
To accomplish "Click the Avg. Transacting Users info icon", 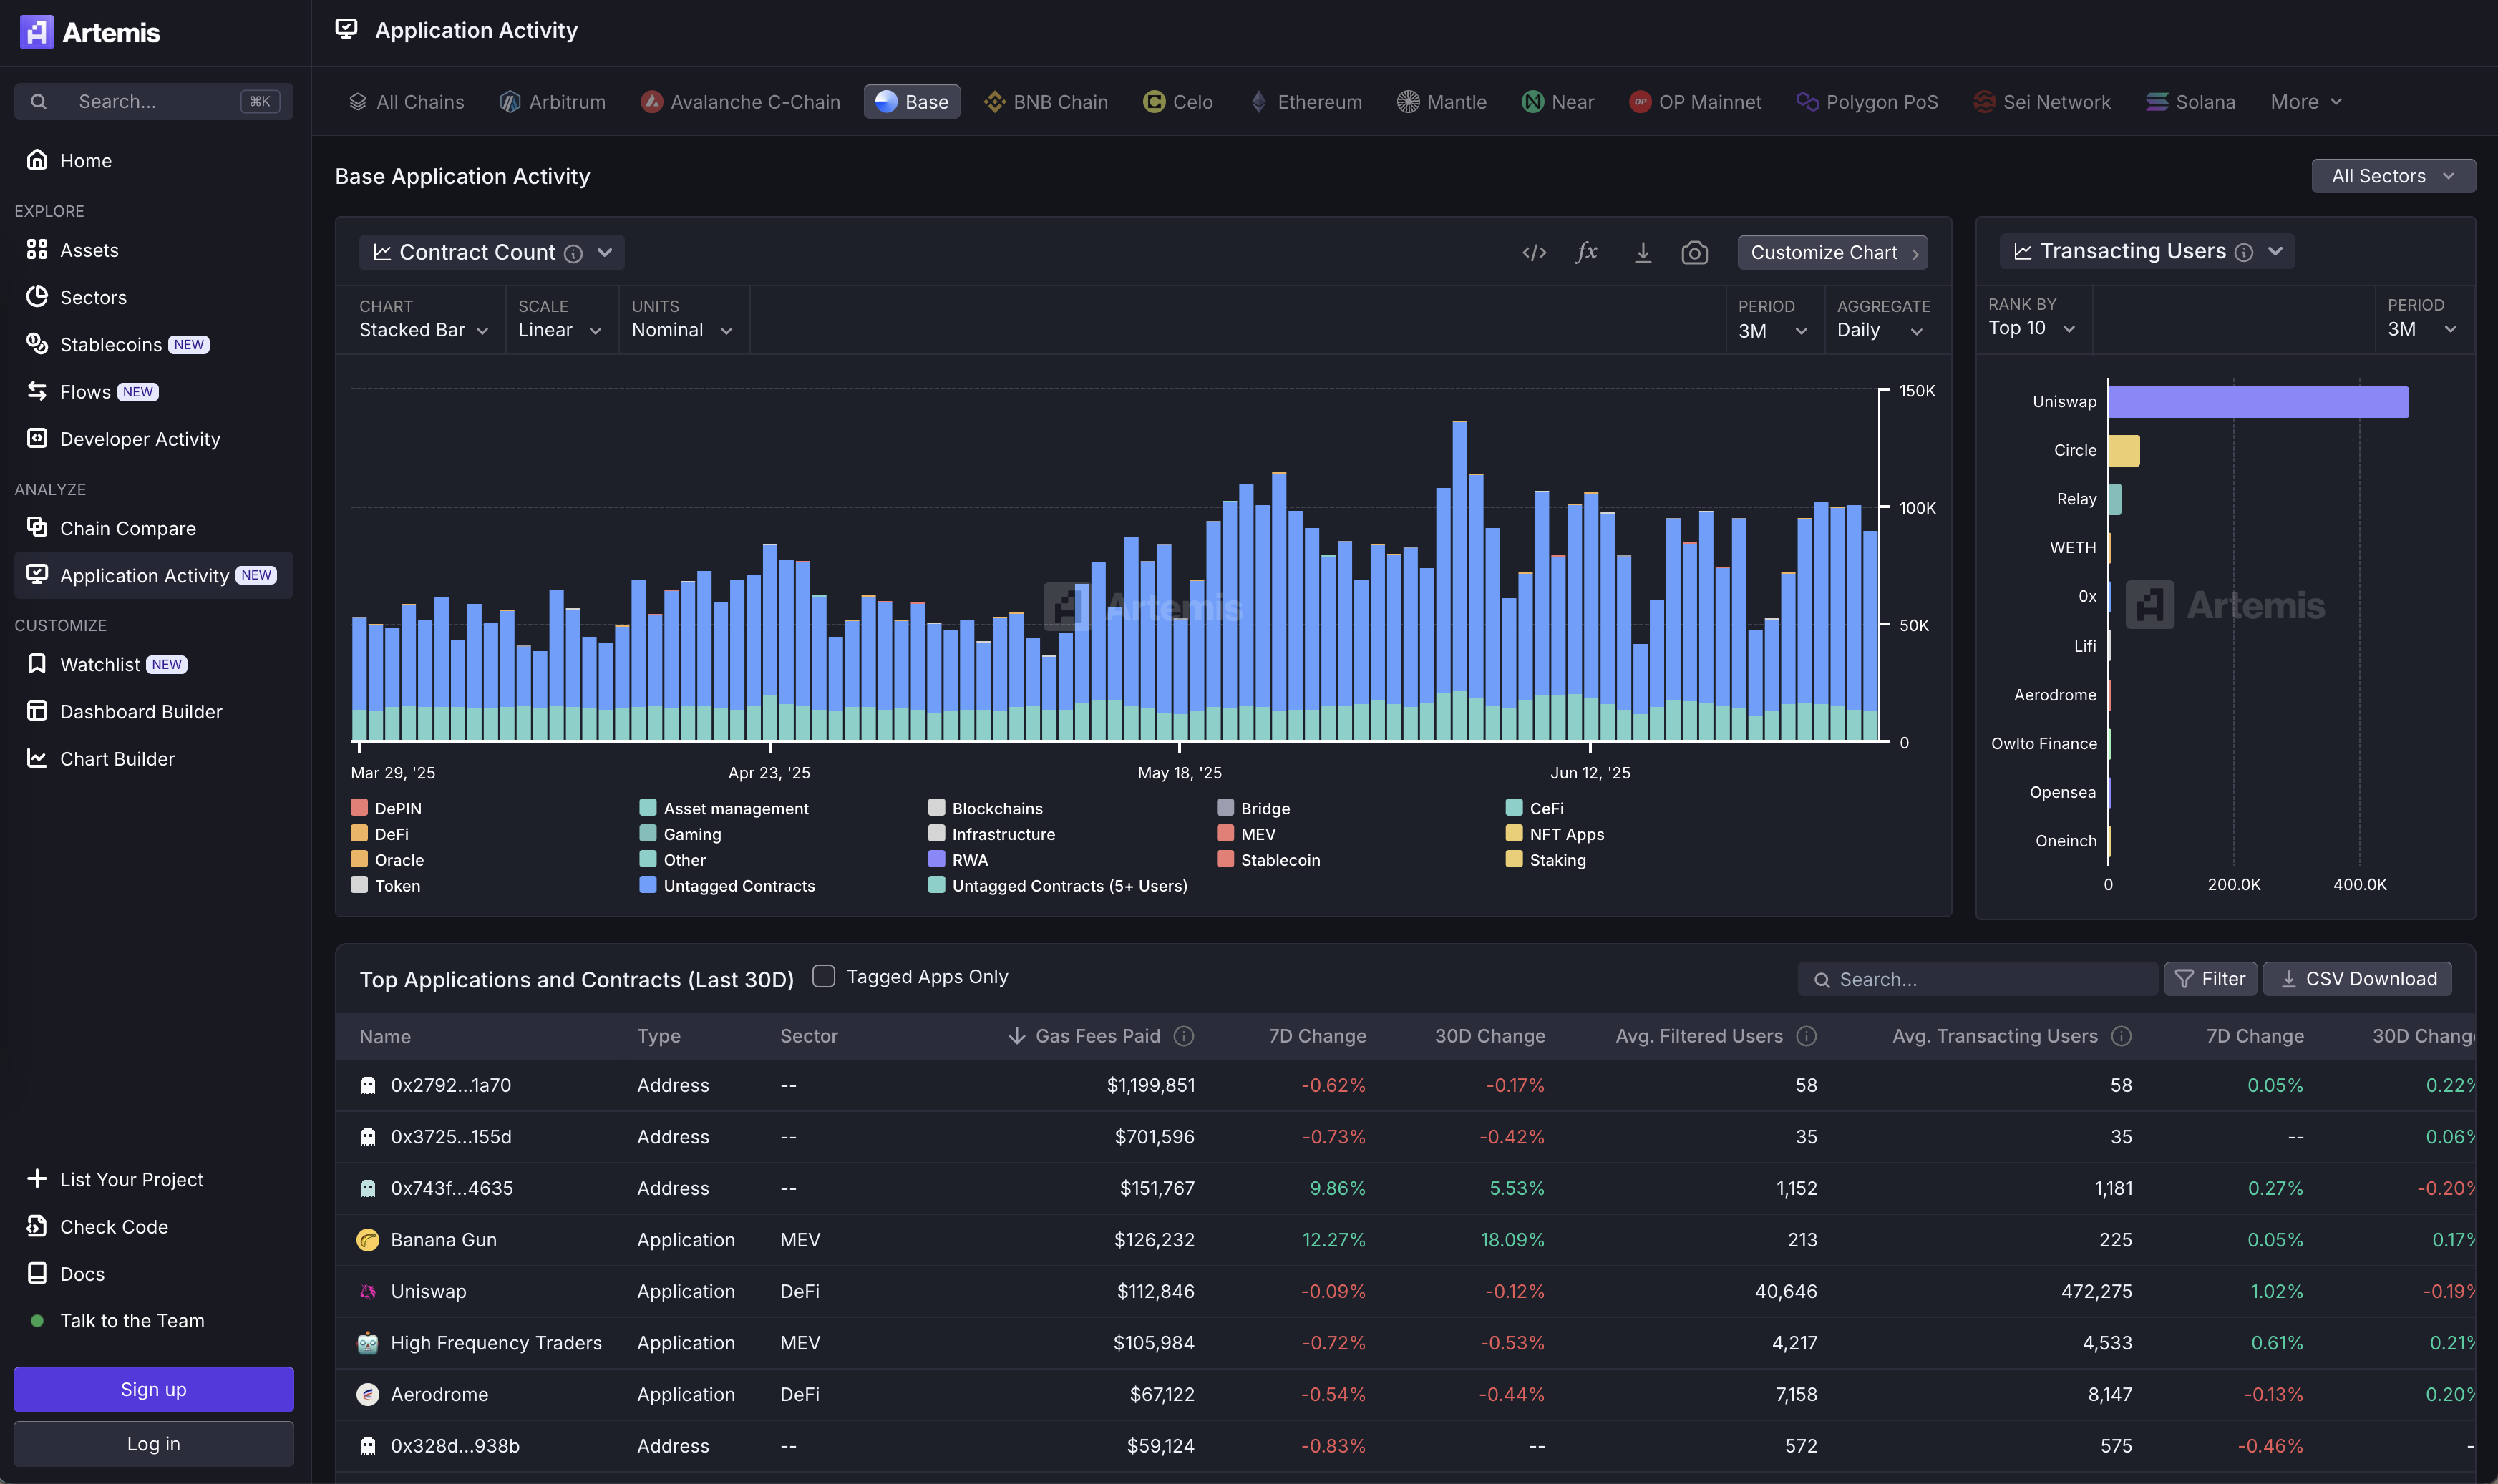I will tap(2121, 1036).
